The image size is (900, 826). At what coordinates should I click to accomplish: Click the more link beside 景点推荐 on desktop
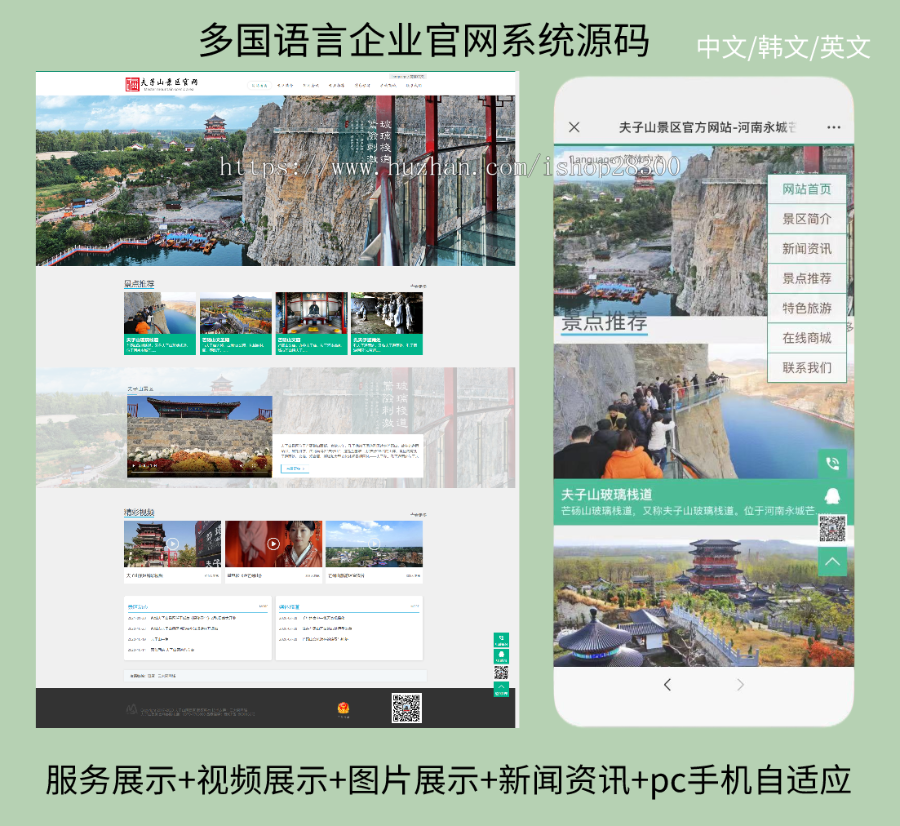418,285
